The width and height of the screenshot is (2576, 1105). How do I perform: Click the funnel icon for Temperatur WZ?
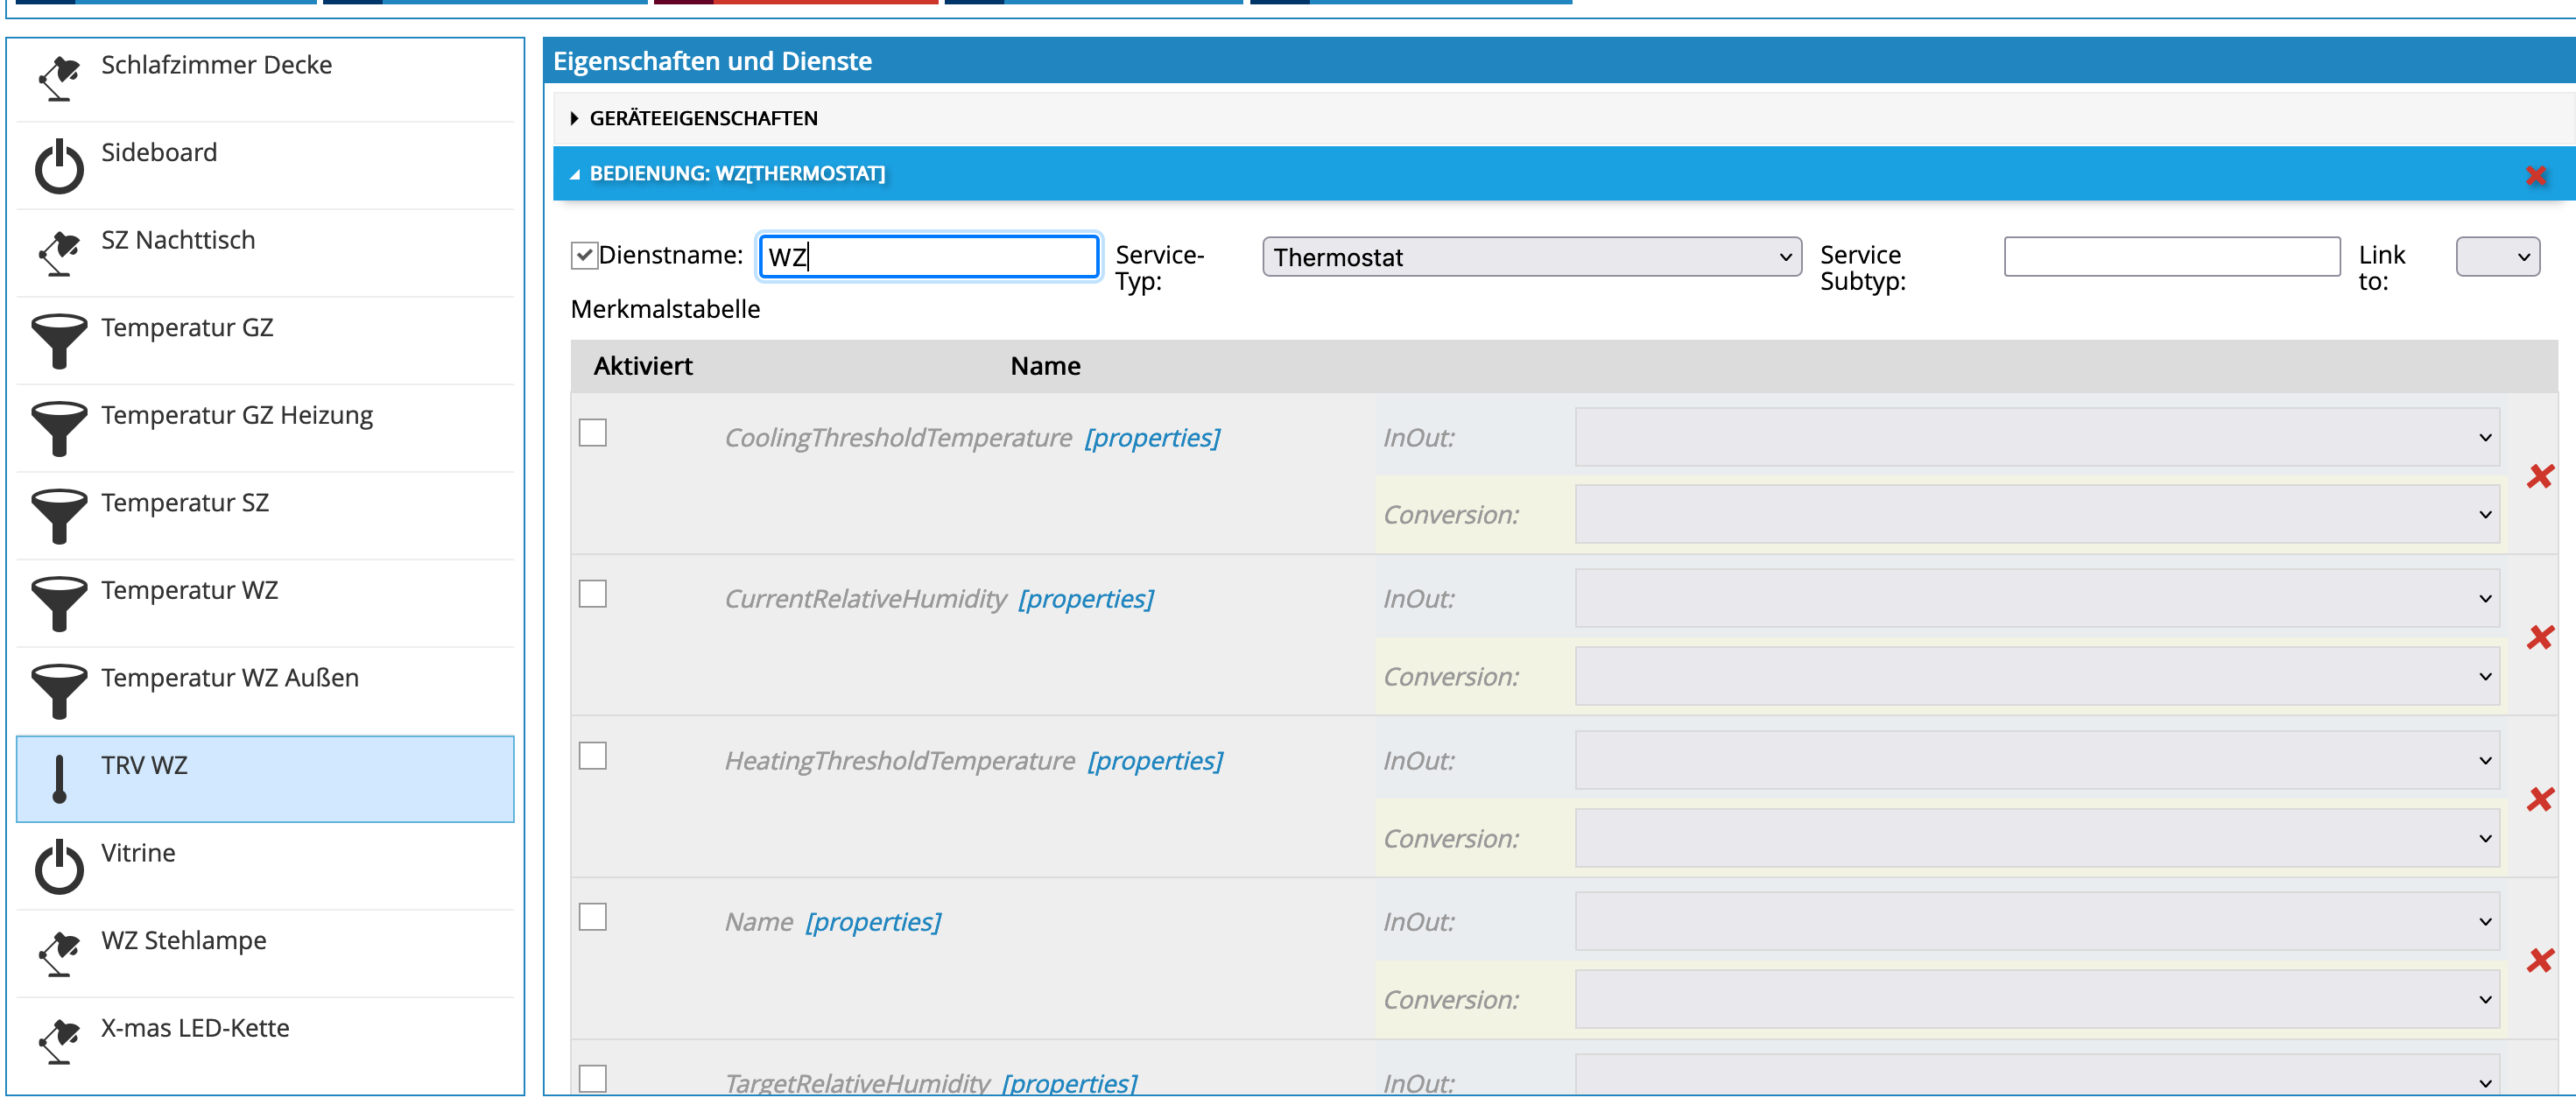click(59, 604)
